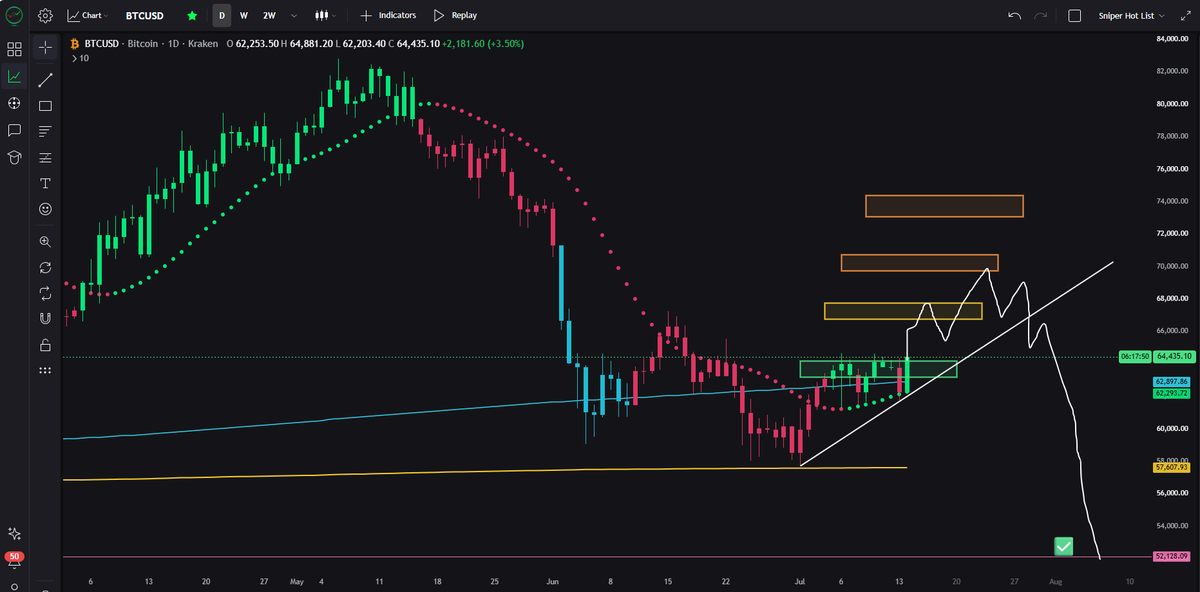The height and width of the screenshot is (592, 1200).
Task: Undo the last chart action
Action: (1015, 15)
